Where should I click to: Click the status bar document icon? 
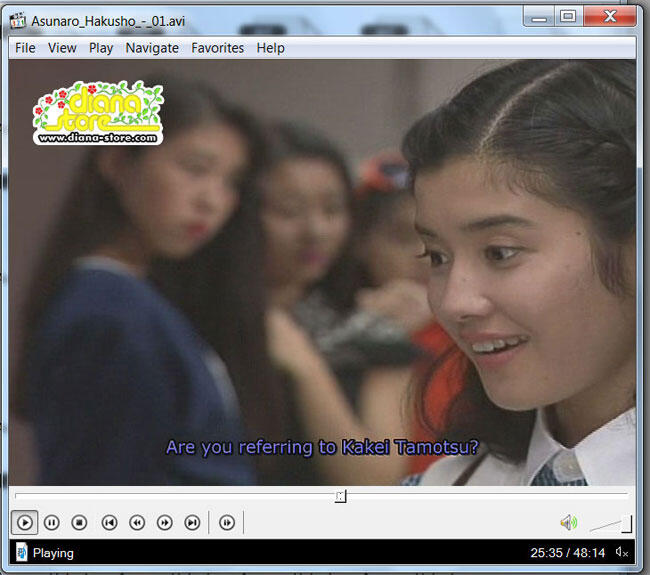click(21, 553)
